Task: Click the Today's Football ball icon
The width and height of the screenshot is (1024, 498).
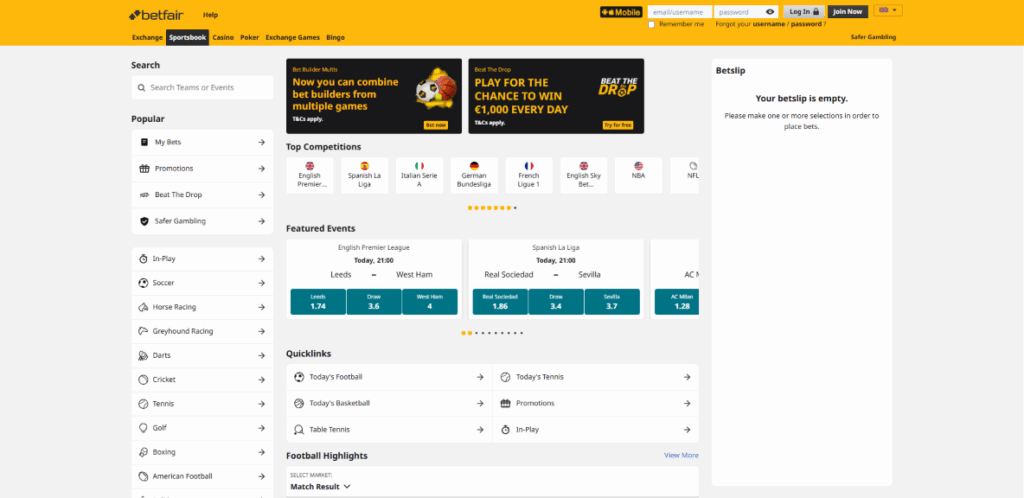Action: (299, 377)
